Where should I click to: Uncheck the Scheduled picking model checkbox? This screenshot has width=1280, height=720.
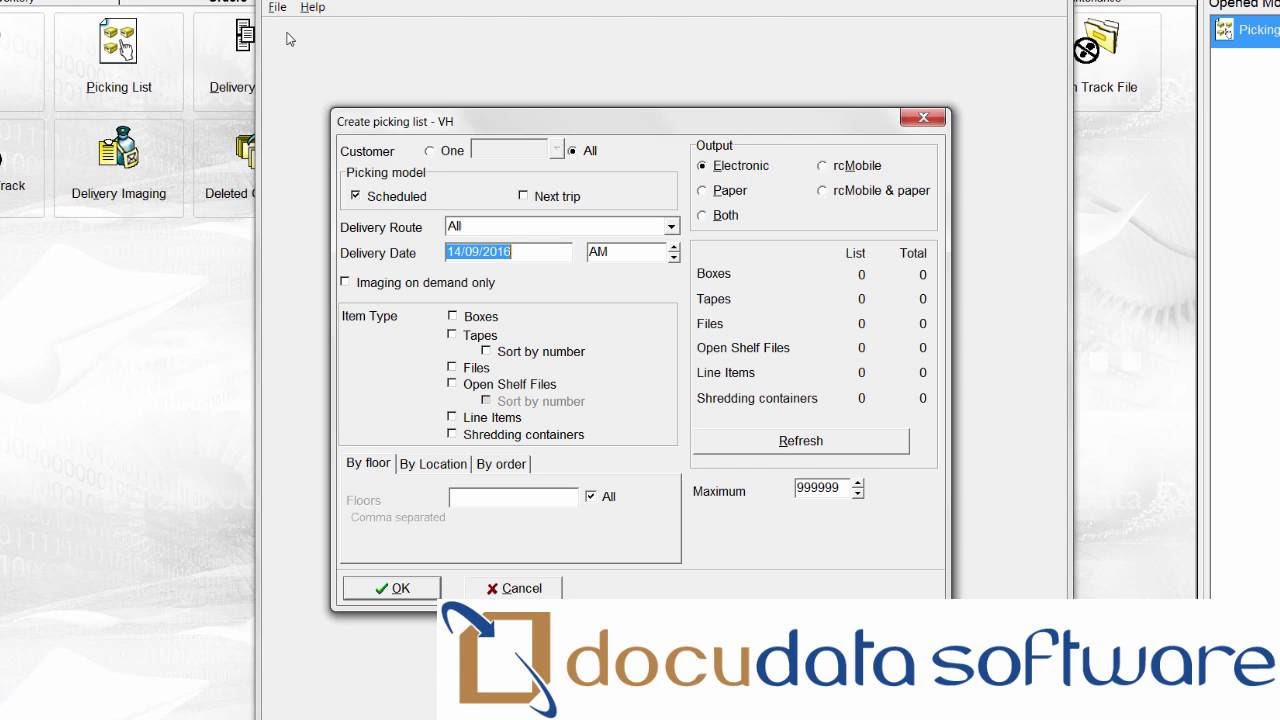click(x=355, y=196)
